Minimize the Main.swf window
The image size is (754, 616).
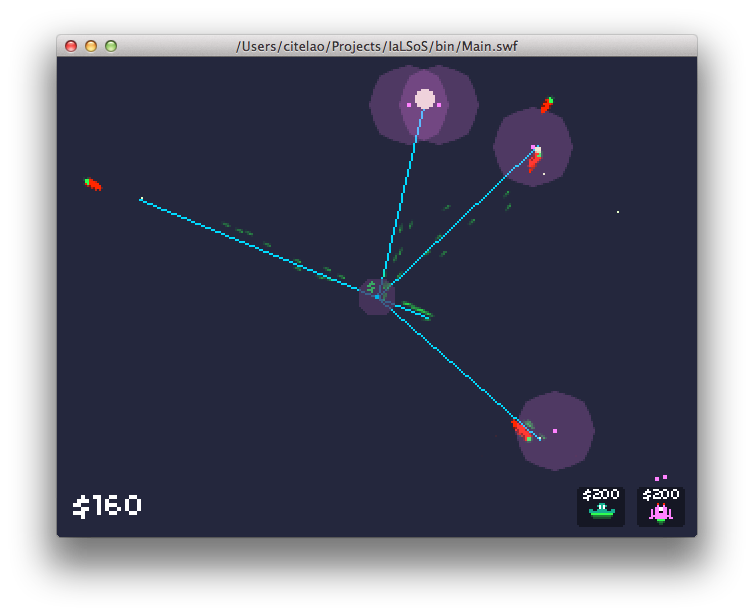click(91, 46)
